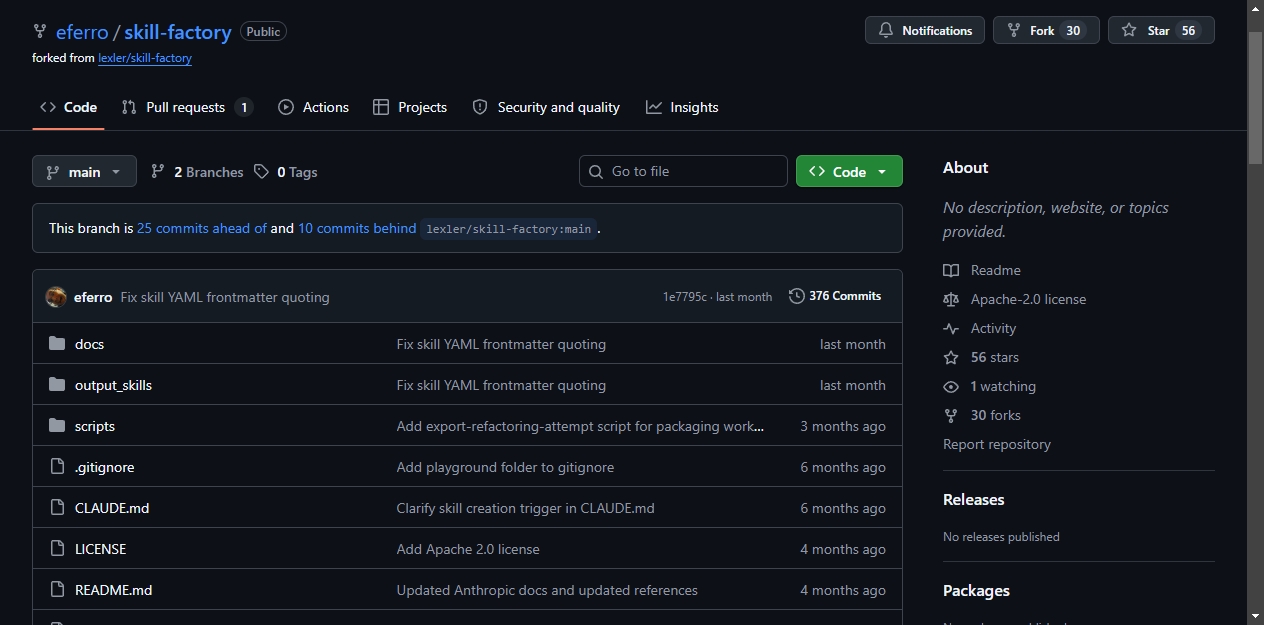1264x625 pixels.
Task: Click the eye icon beside 1 watching
Action: [x=951, y=386]
